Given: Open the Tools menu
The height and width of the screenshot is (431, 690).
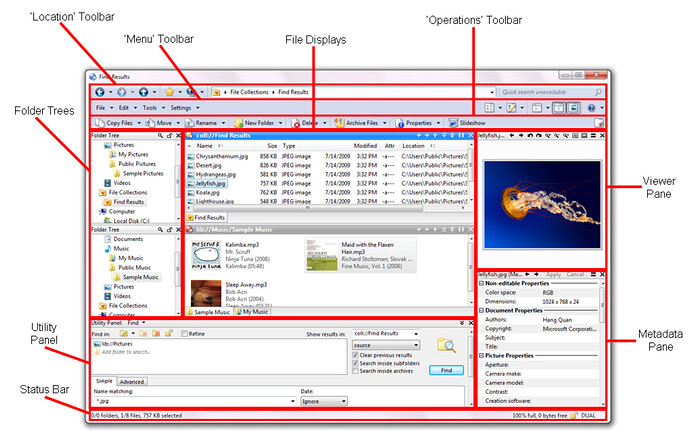Looking at the screenshot, I should coord(150,107).
